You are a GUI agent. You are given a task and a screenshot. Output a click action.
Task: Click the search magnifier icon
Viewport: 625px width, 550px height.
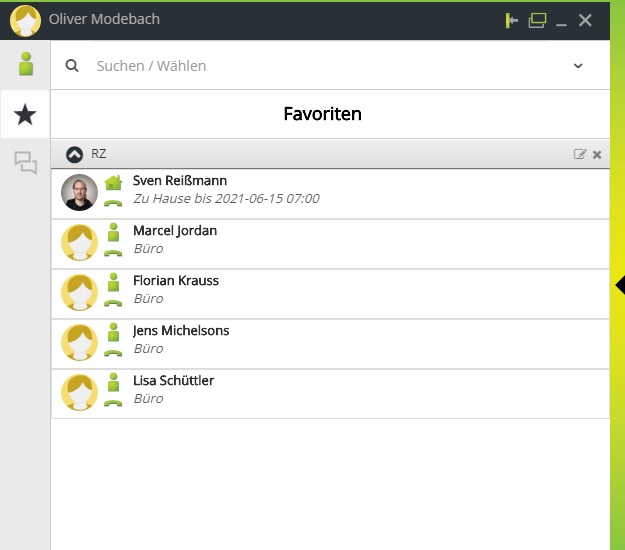pyautogui.click(x=72, y=66)
